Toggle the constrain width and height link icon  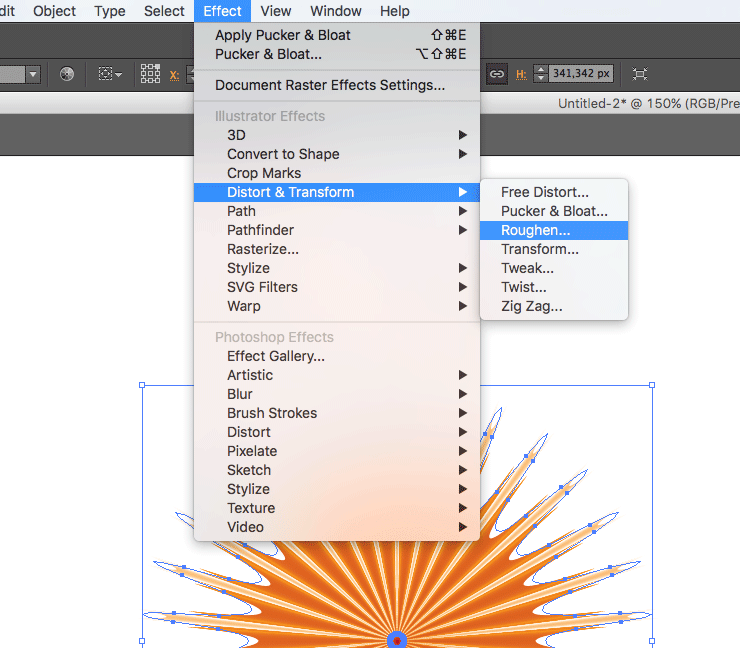[x=496, y=74]
